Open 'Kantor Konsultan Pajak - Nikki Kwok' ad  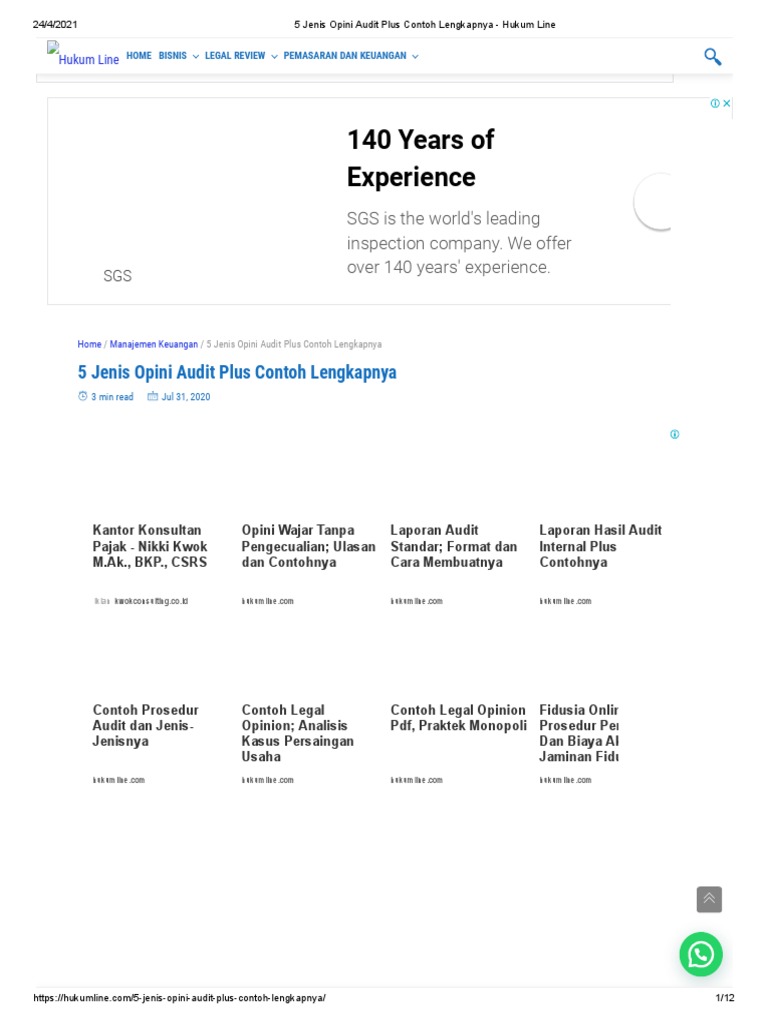pyautogui.click(x=149, y=546)
